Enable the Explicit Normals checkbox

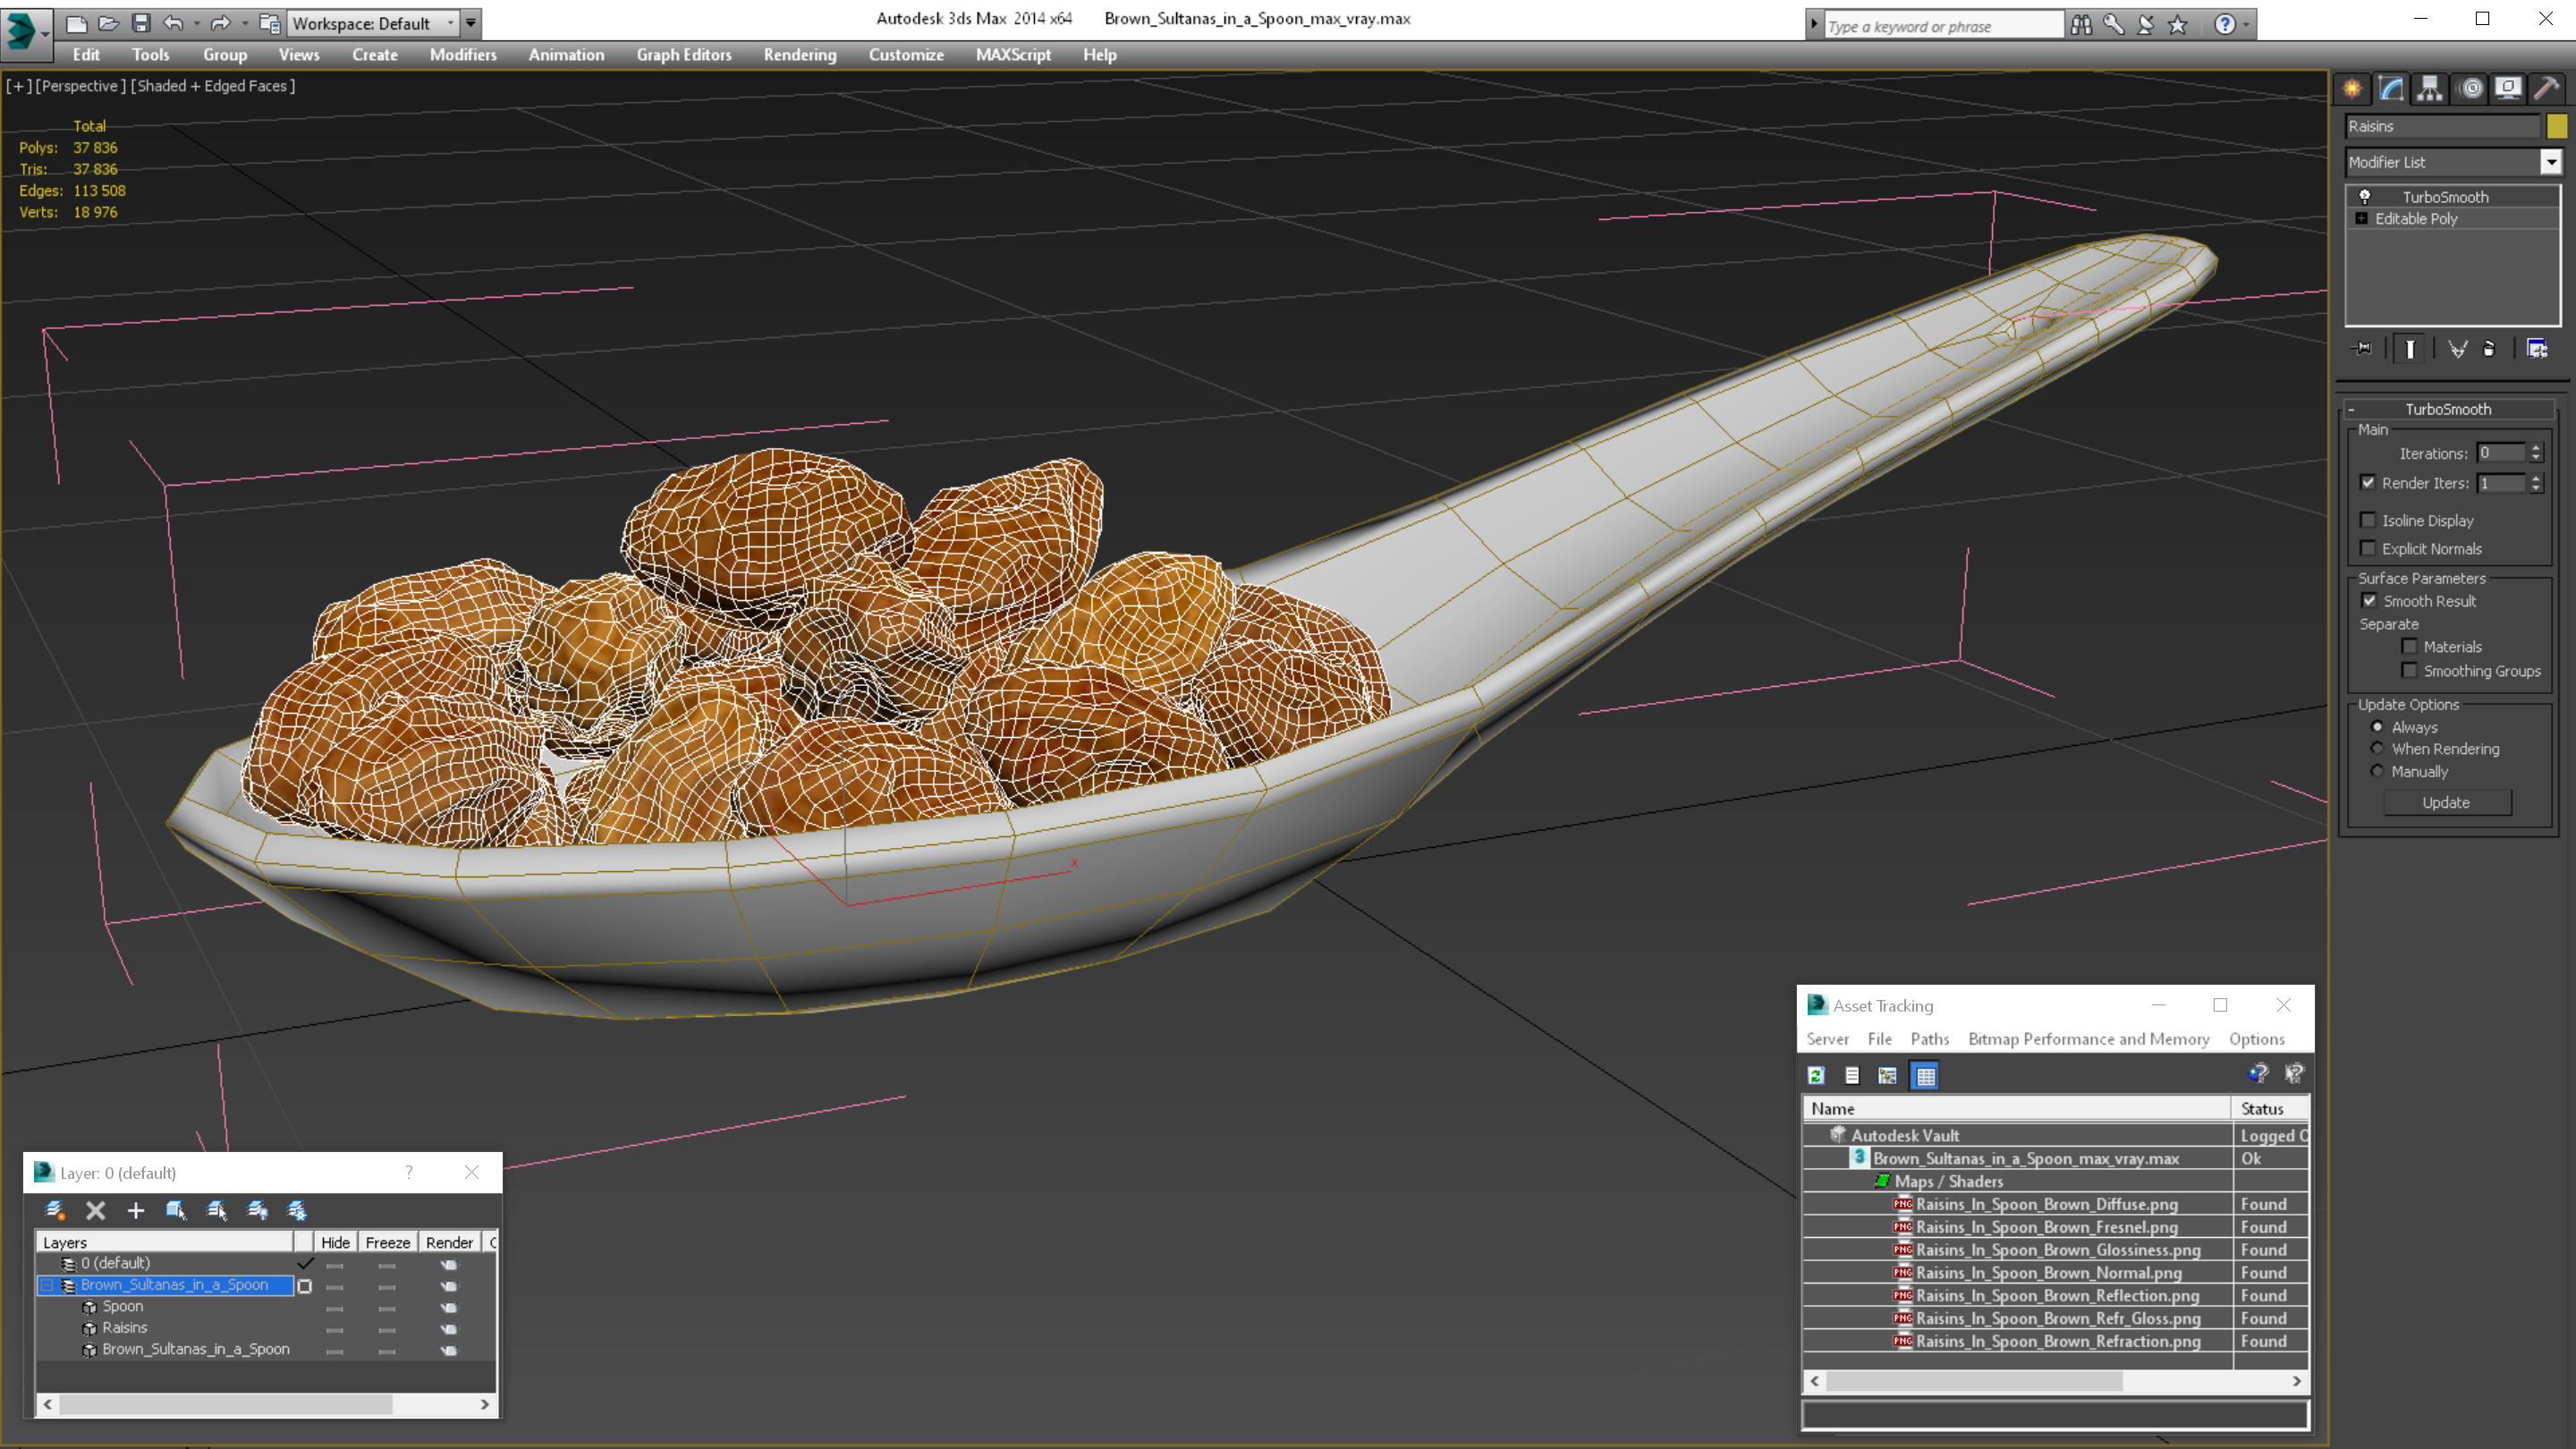[2368, 548]
